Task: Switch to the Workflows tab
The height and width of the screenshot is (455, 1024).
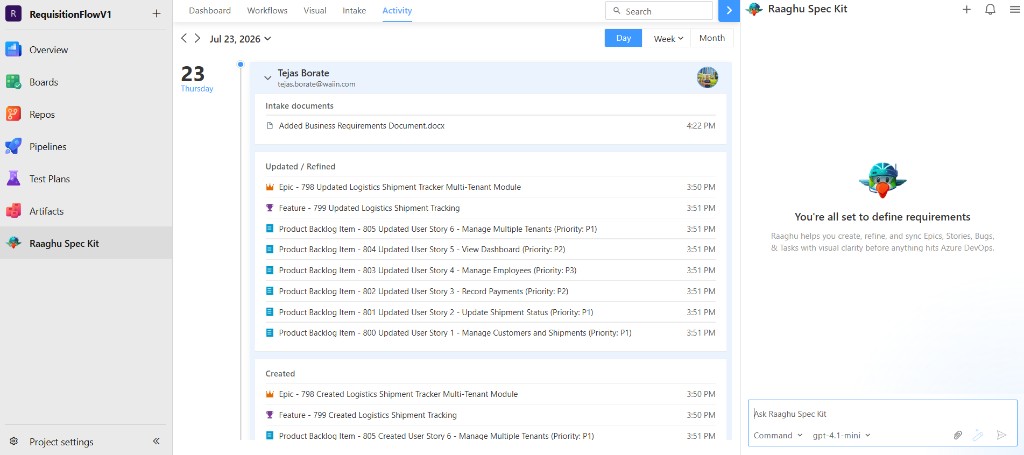Action: pos(267,10)
